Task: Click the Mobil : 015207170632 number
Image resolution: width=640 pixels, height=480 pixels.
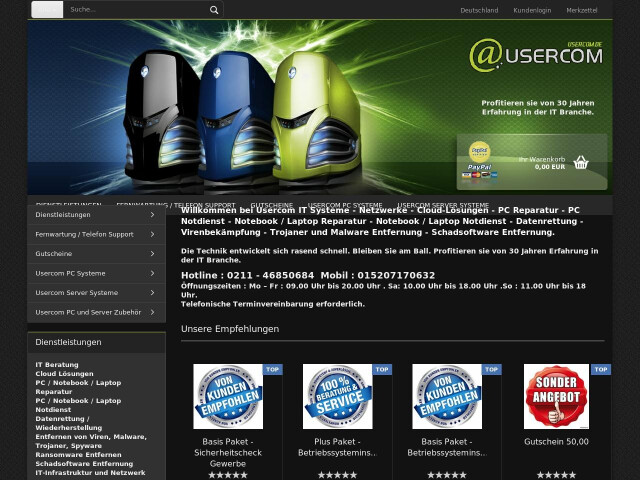Action: [x=378, y=276]
